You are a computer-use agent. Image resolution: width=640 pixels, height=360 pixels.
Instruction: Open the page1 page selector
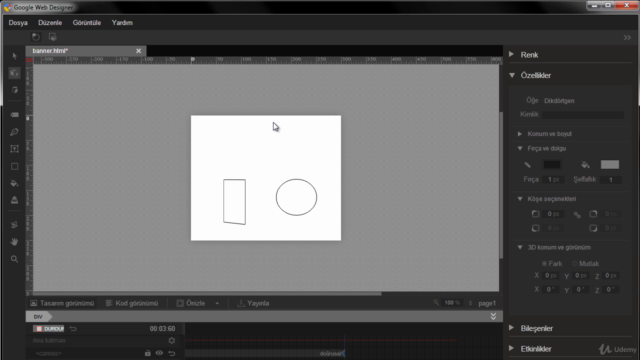click(487, 303)
